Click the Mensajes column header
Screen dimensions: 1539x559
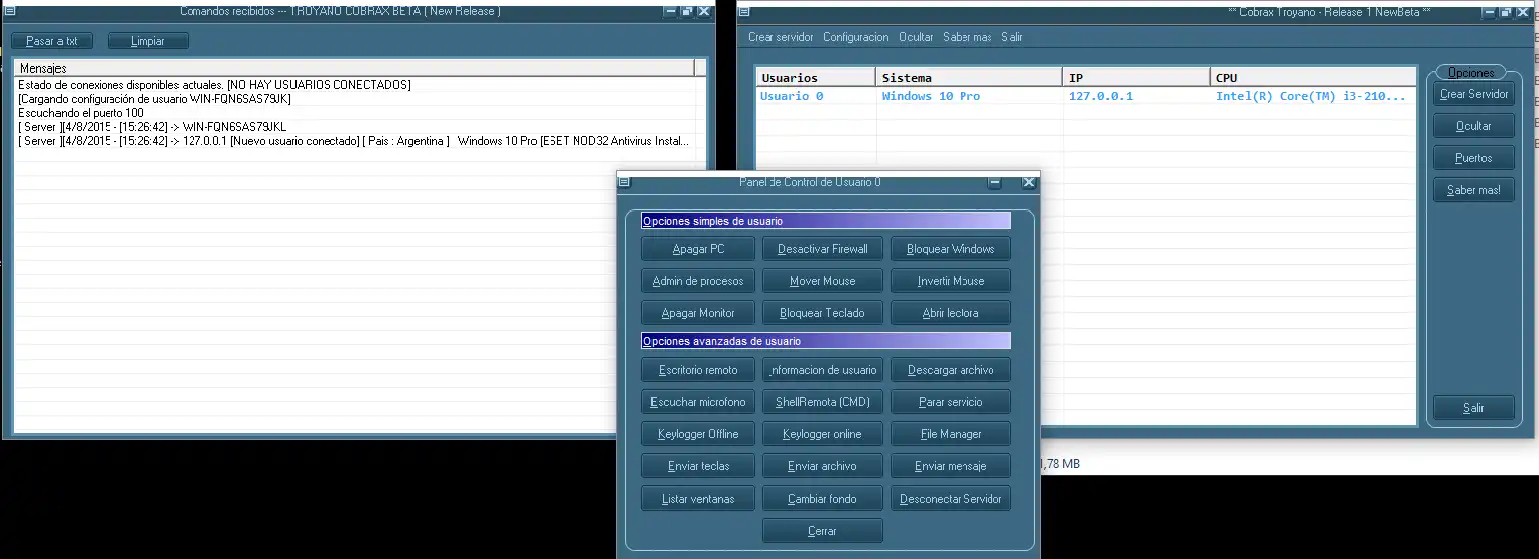coord(354,68)
